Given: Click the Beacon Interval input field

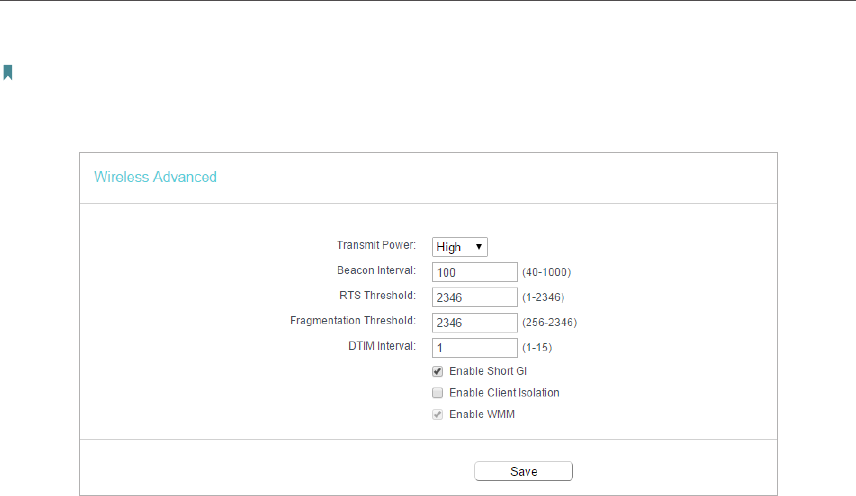Looking at the screenshot, I should point(474,272).
